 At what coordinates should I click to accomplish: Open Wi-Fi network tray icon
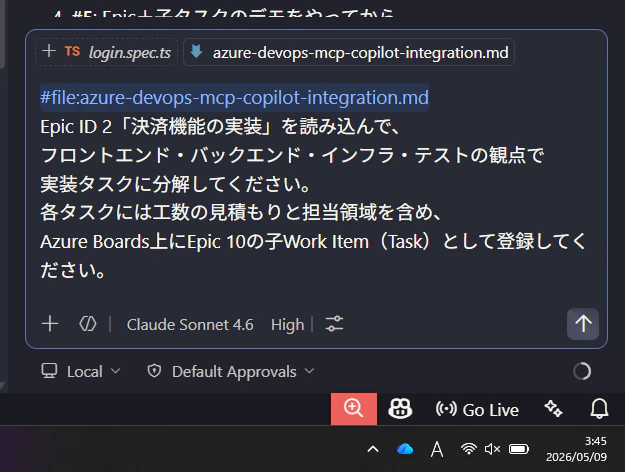coord(469,449)
